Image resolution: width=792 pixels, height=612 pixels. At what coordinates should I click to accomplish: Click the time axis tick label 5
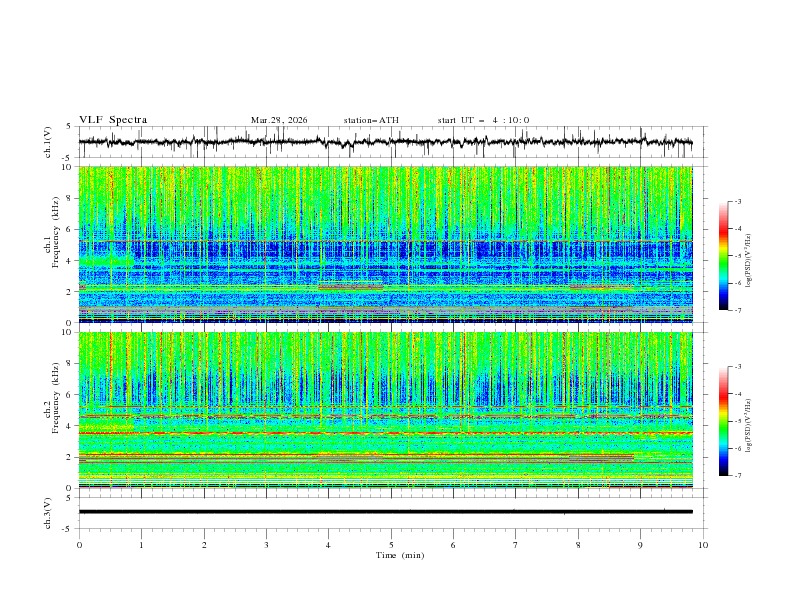pyautogui.click(x=391, y=545)
